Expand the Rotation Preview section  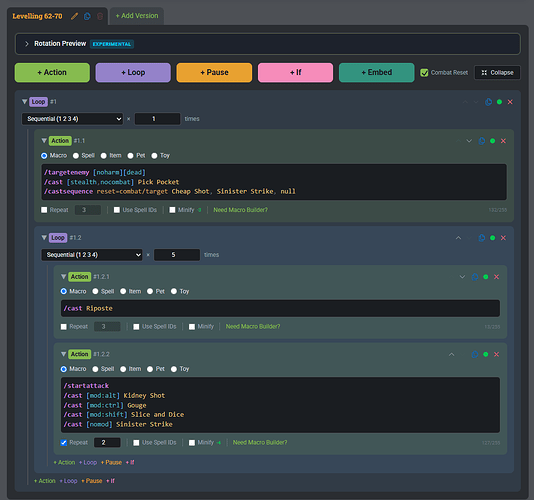(27, 44)
